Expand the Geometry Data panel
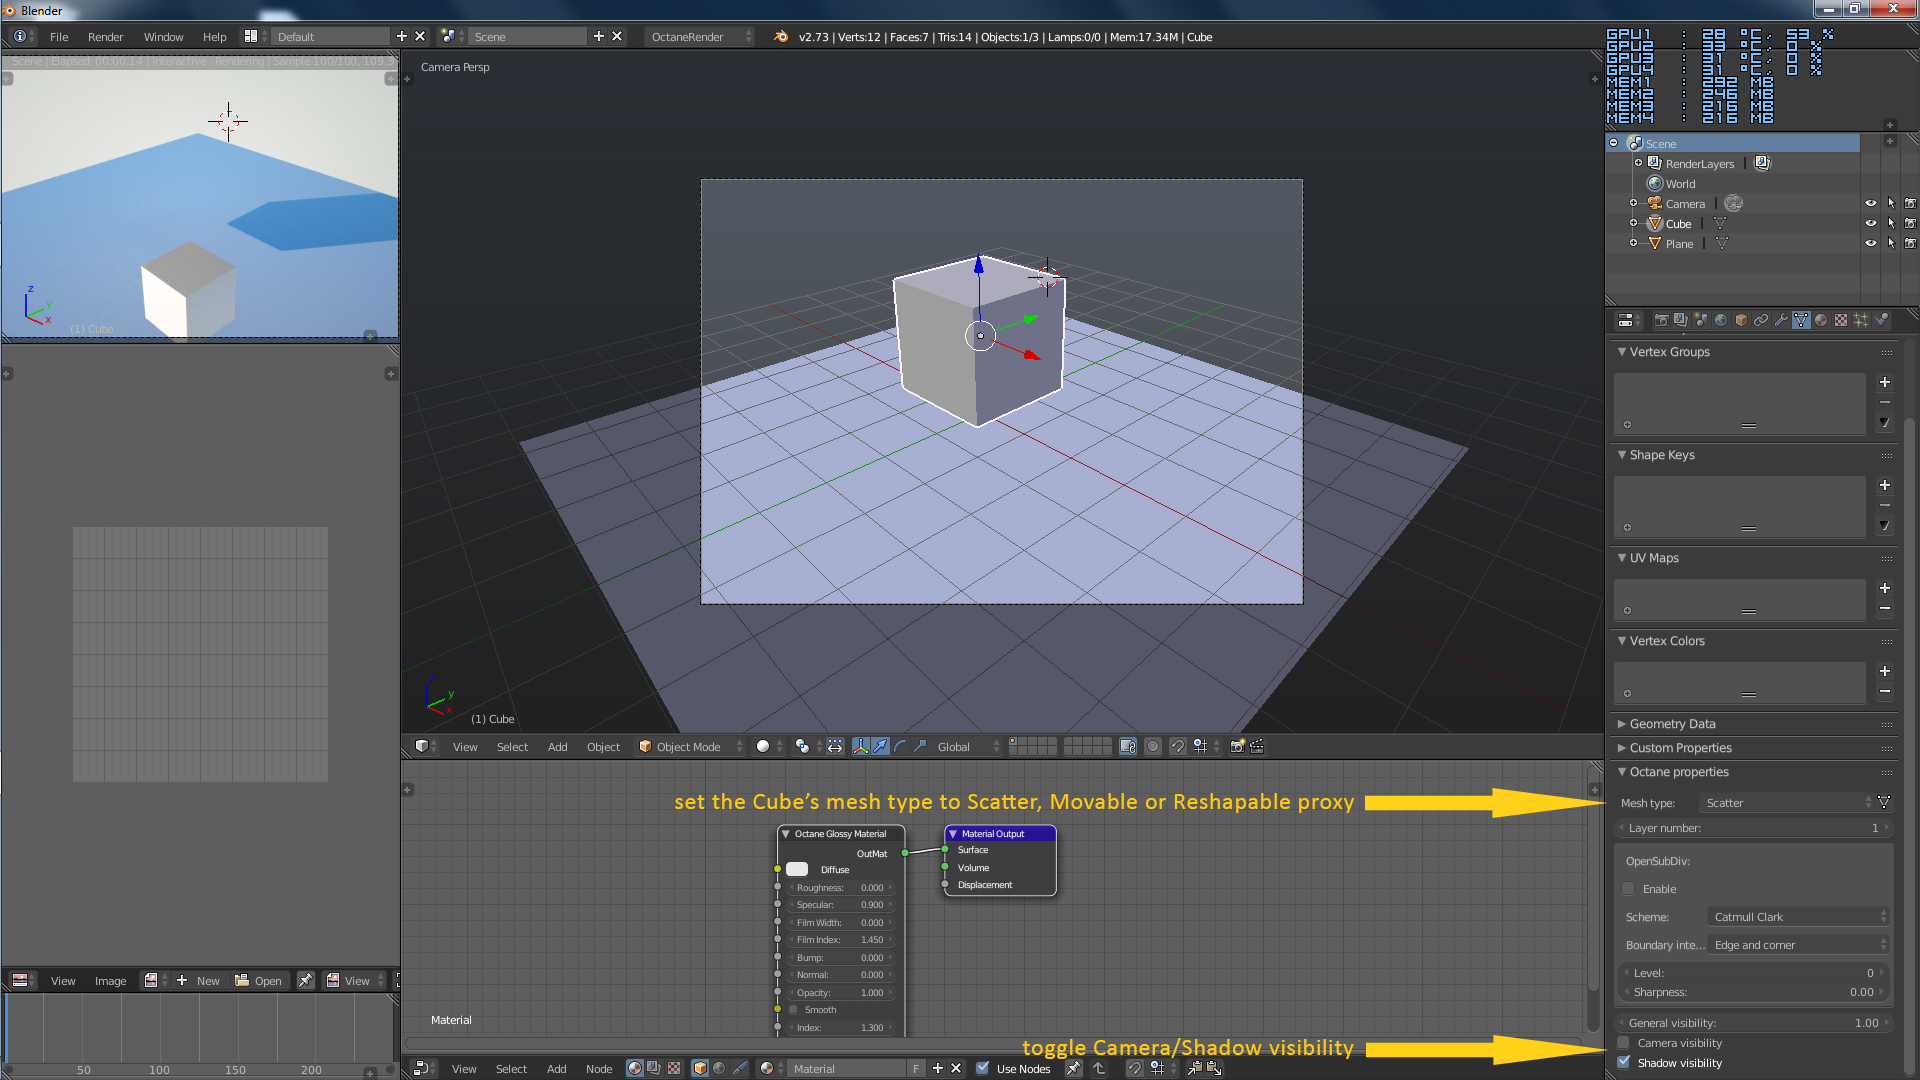 point(1672,724)
